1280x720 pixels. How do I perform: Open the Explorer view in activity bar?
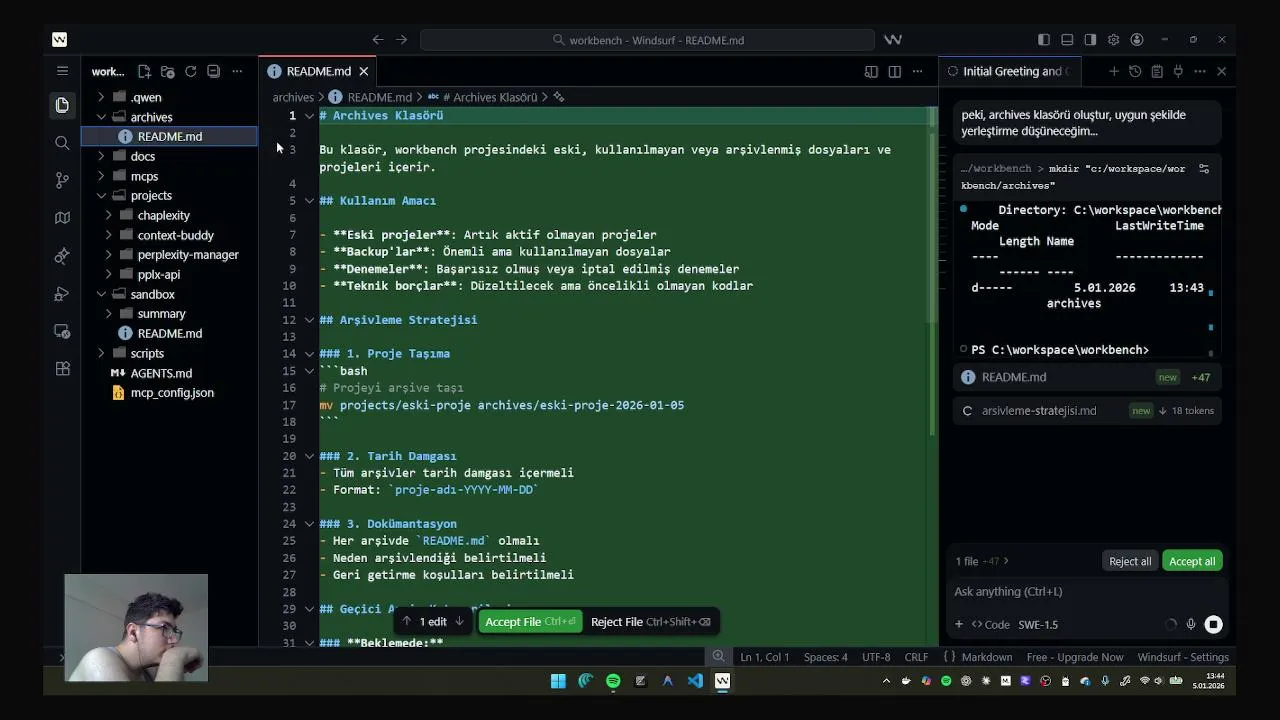[62, 105]
